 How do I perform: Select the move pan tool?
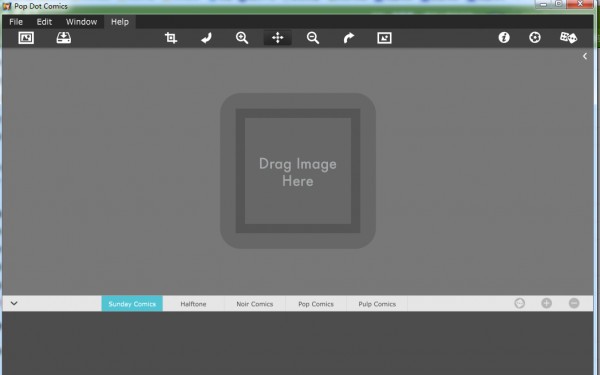(277, 38)
